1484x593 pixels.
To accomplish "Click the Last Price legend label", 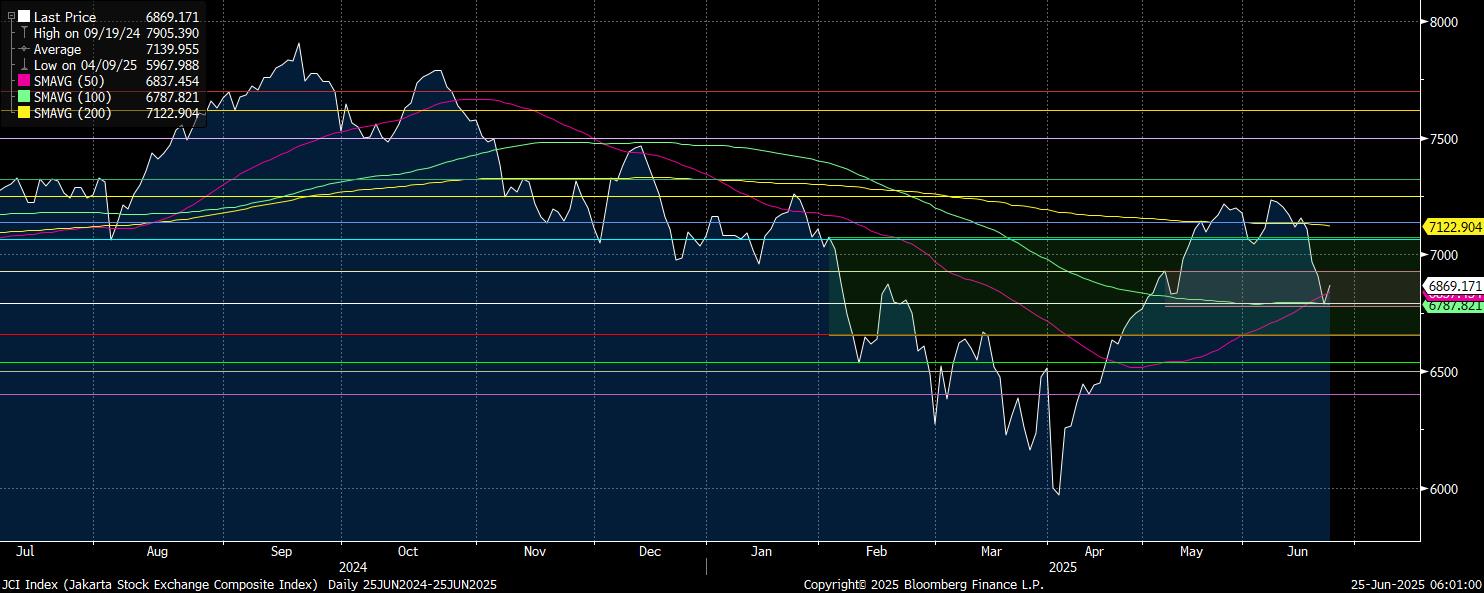I will click(x=65, y=17).
